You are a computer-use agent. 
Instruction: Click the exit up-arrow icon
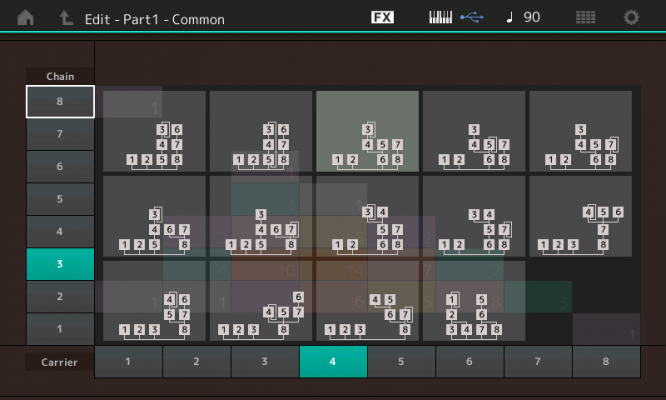(65, 18)
